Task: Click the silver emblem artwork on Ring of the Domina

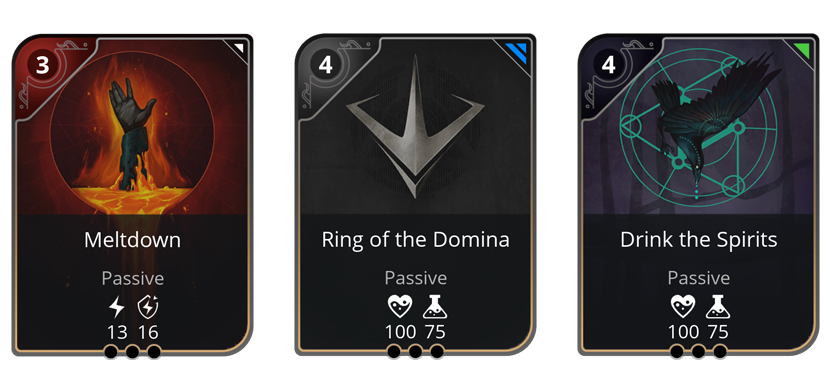Action: point(416,127)
